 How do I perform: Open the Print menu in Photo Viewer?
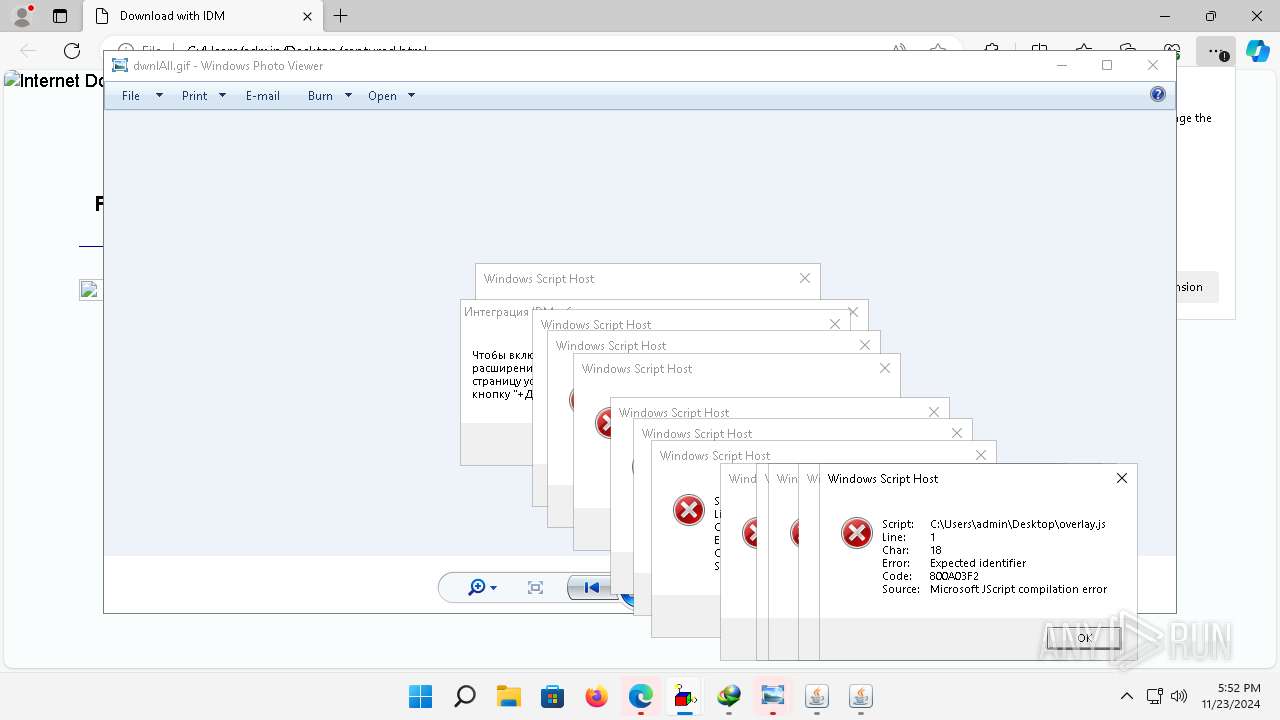click(194, 96)
